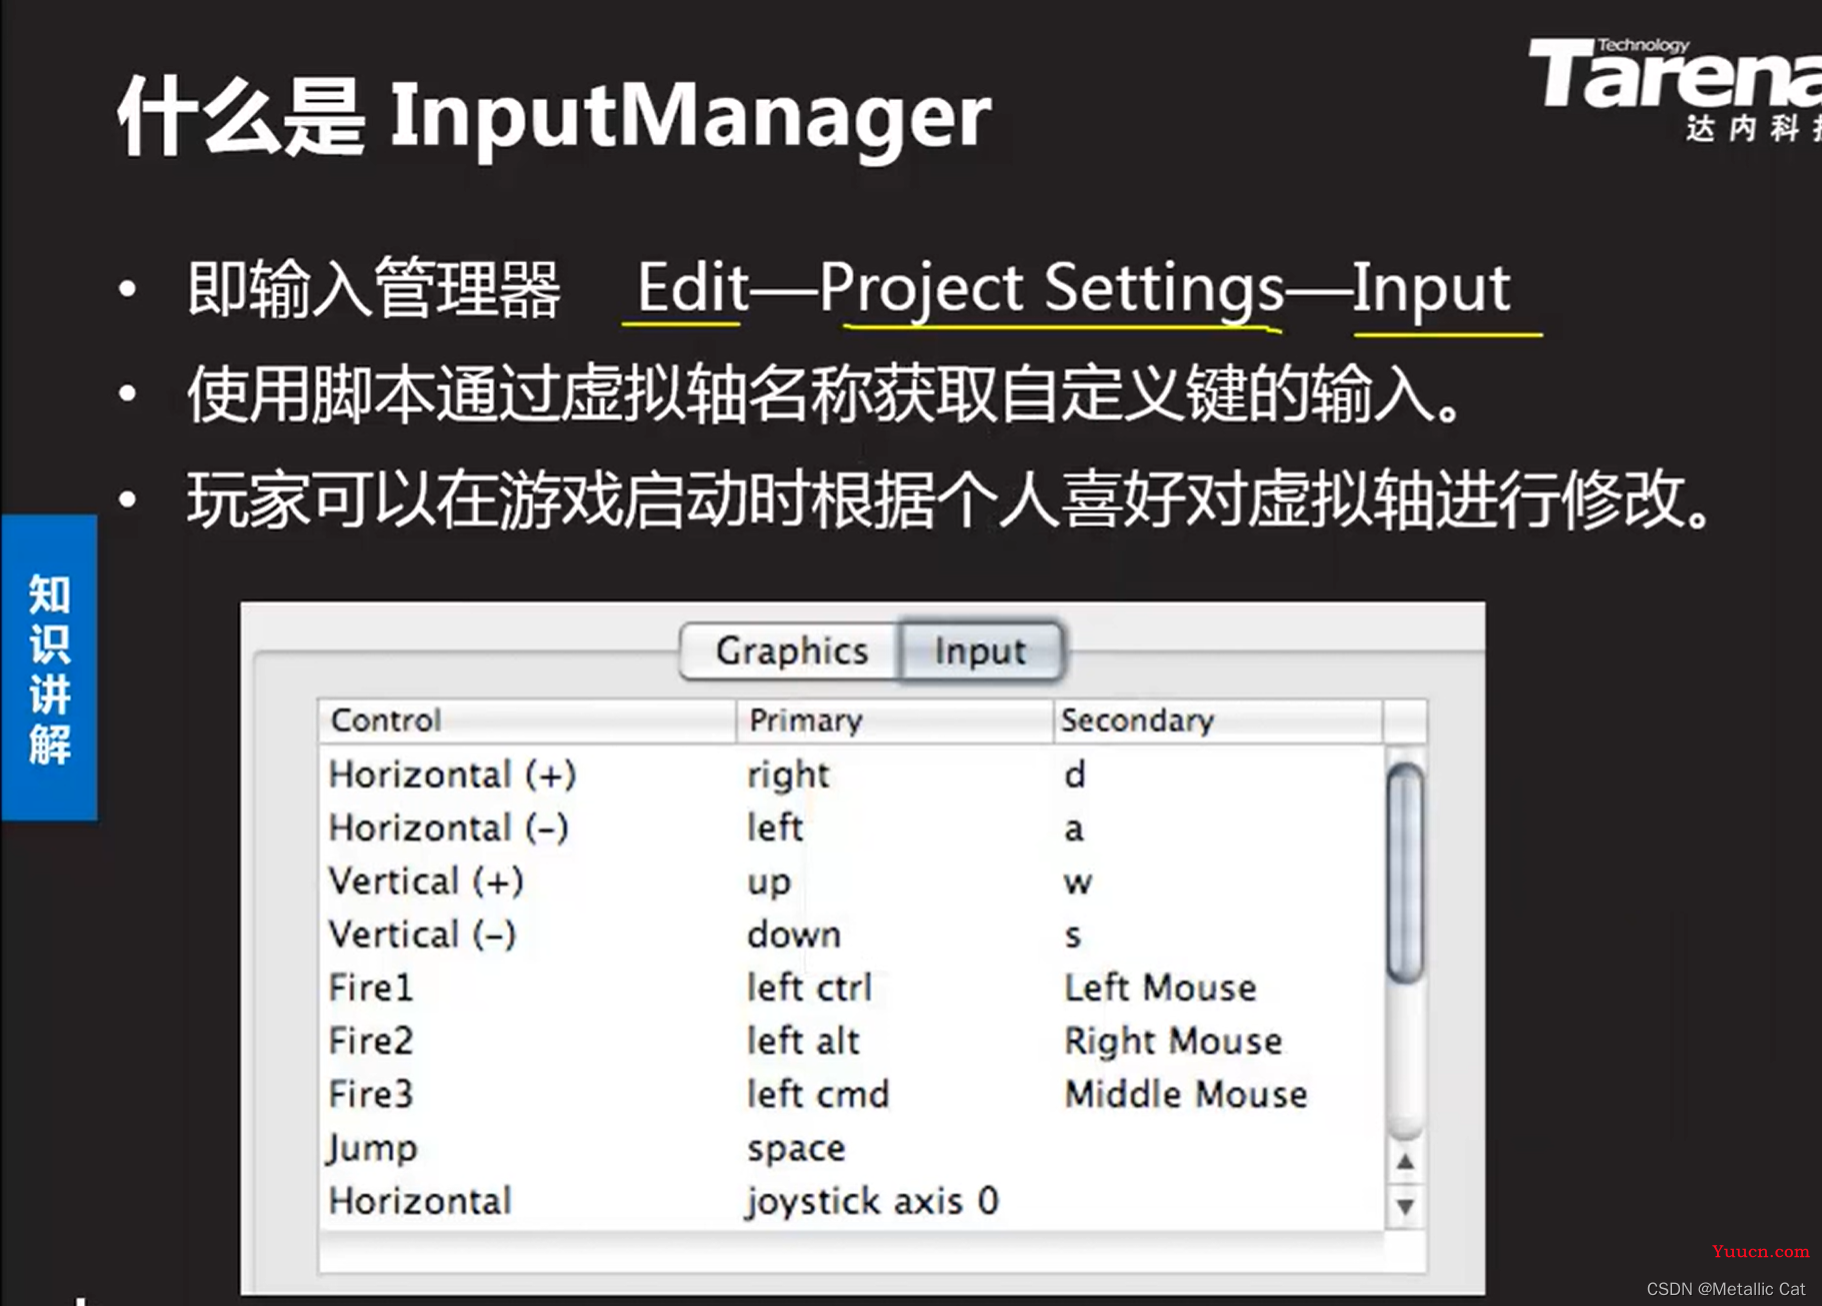Screen dimensions: 1822x1306
Task: Click the 'd' secondary key cell
Action: [x=1075, y=774]
